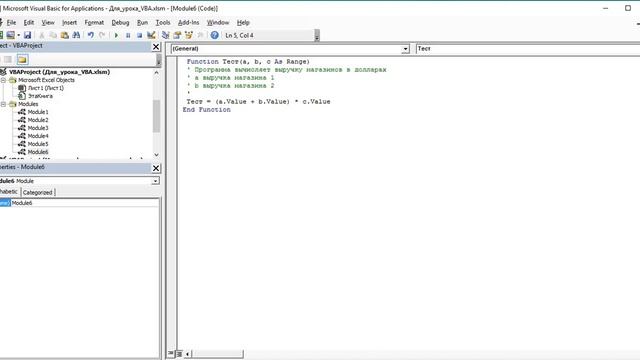The image size is (640, 360).
Task: Click the Name property value Module6 field
Action: [x=84, y=203]
